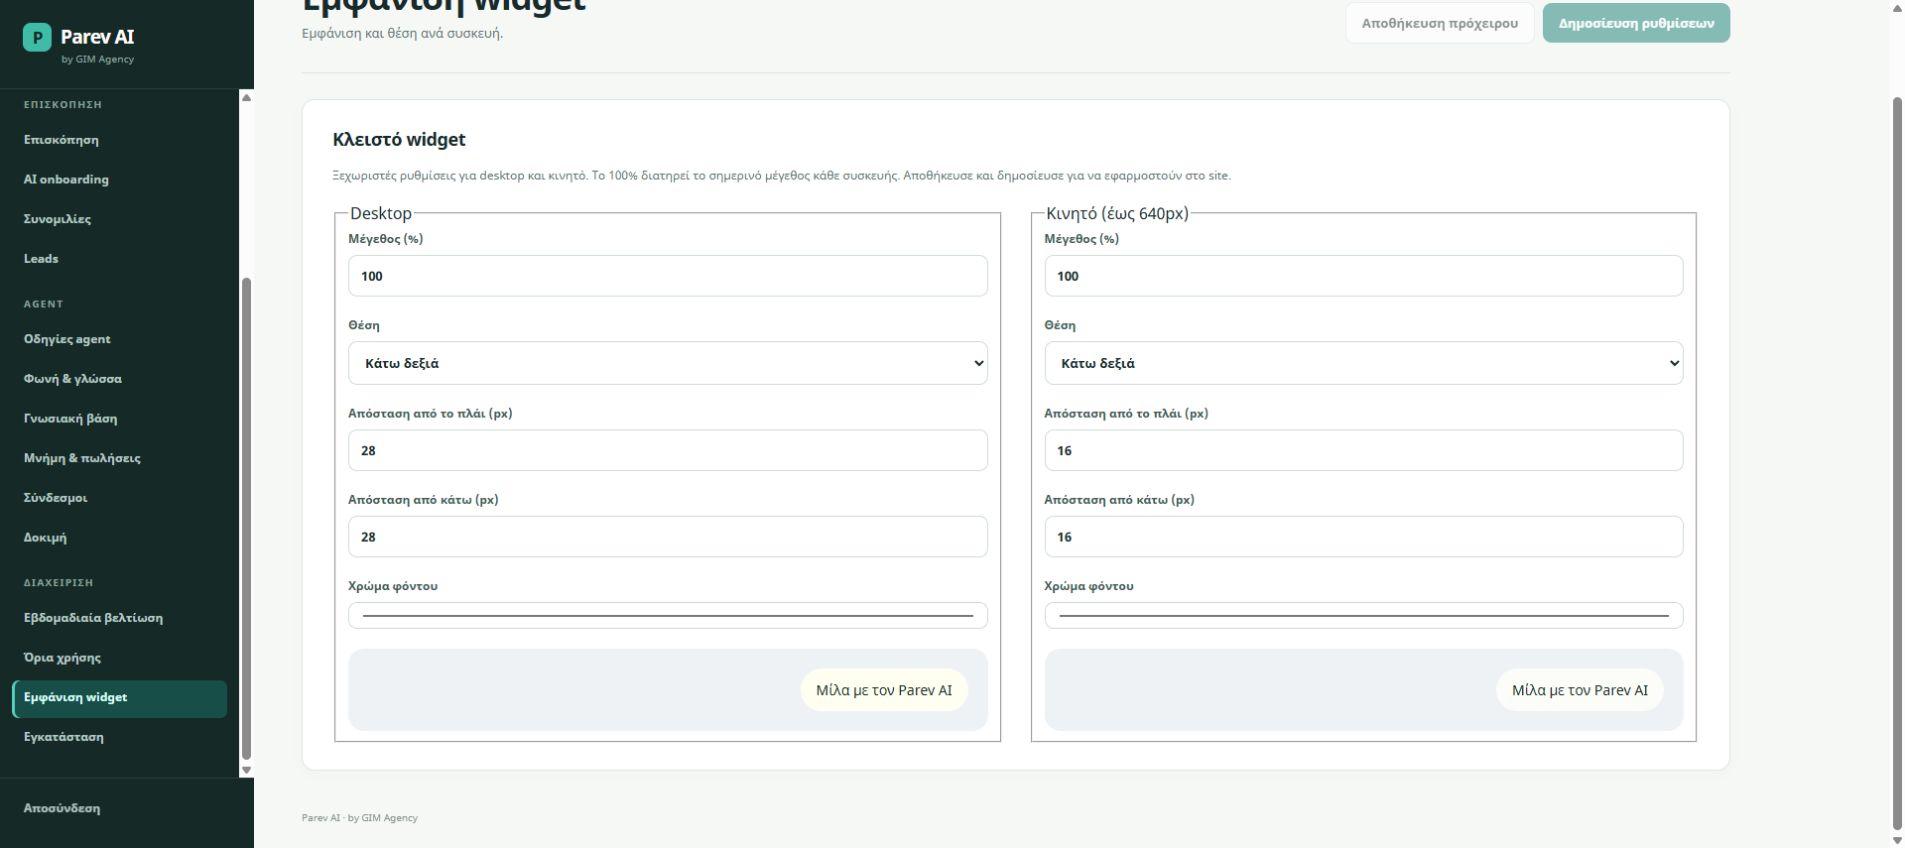Open the Leads section
Viewport: 1905px width, 848px height.
pyautogui.click(x=41, y=259)
